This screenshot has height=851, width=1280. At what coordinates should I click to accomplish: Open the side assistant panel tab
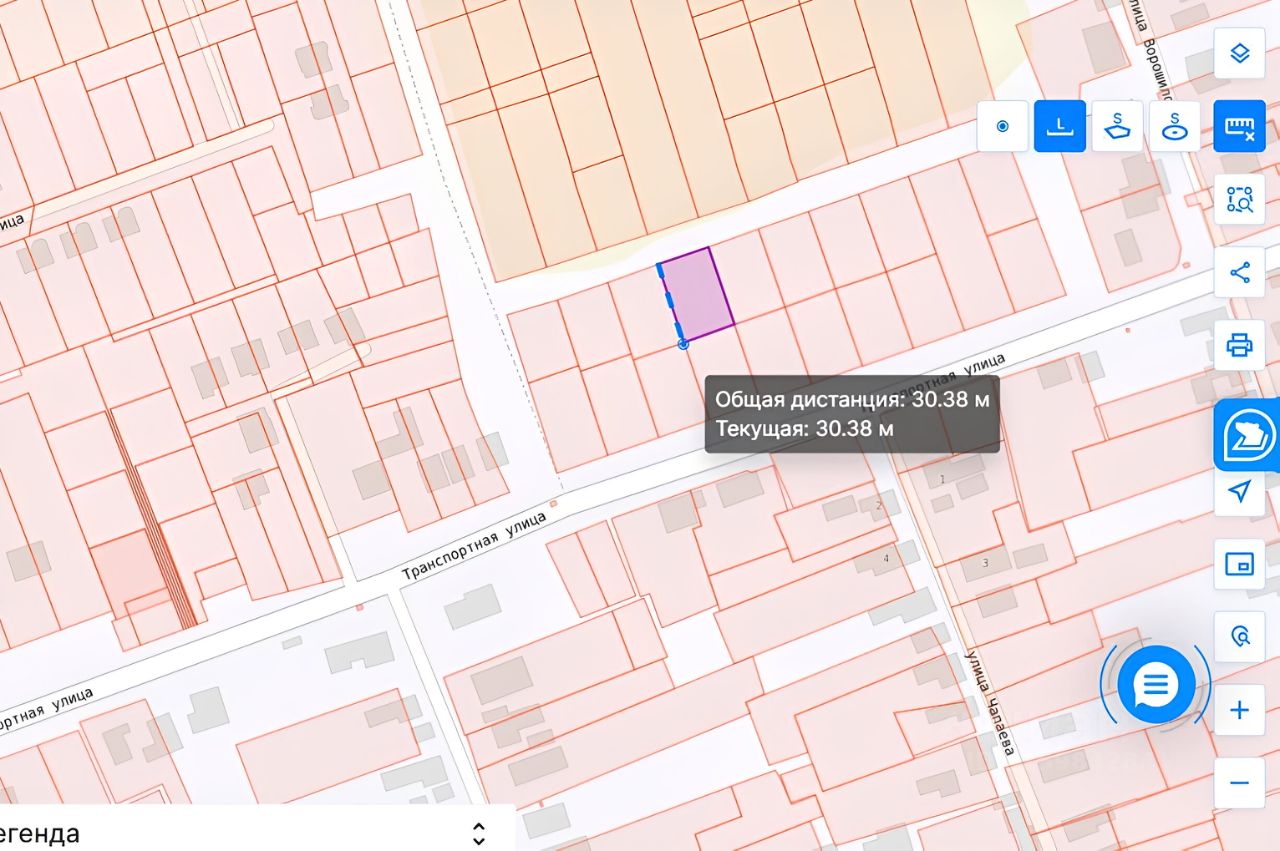[x=1247, y=436]
